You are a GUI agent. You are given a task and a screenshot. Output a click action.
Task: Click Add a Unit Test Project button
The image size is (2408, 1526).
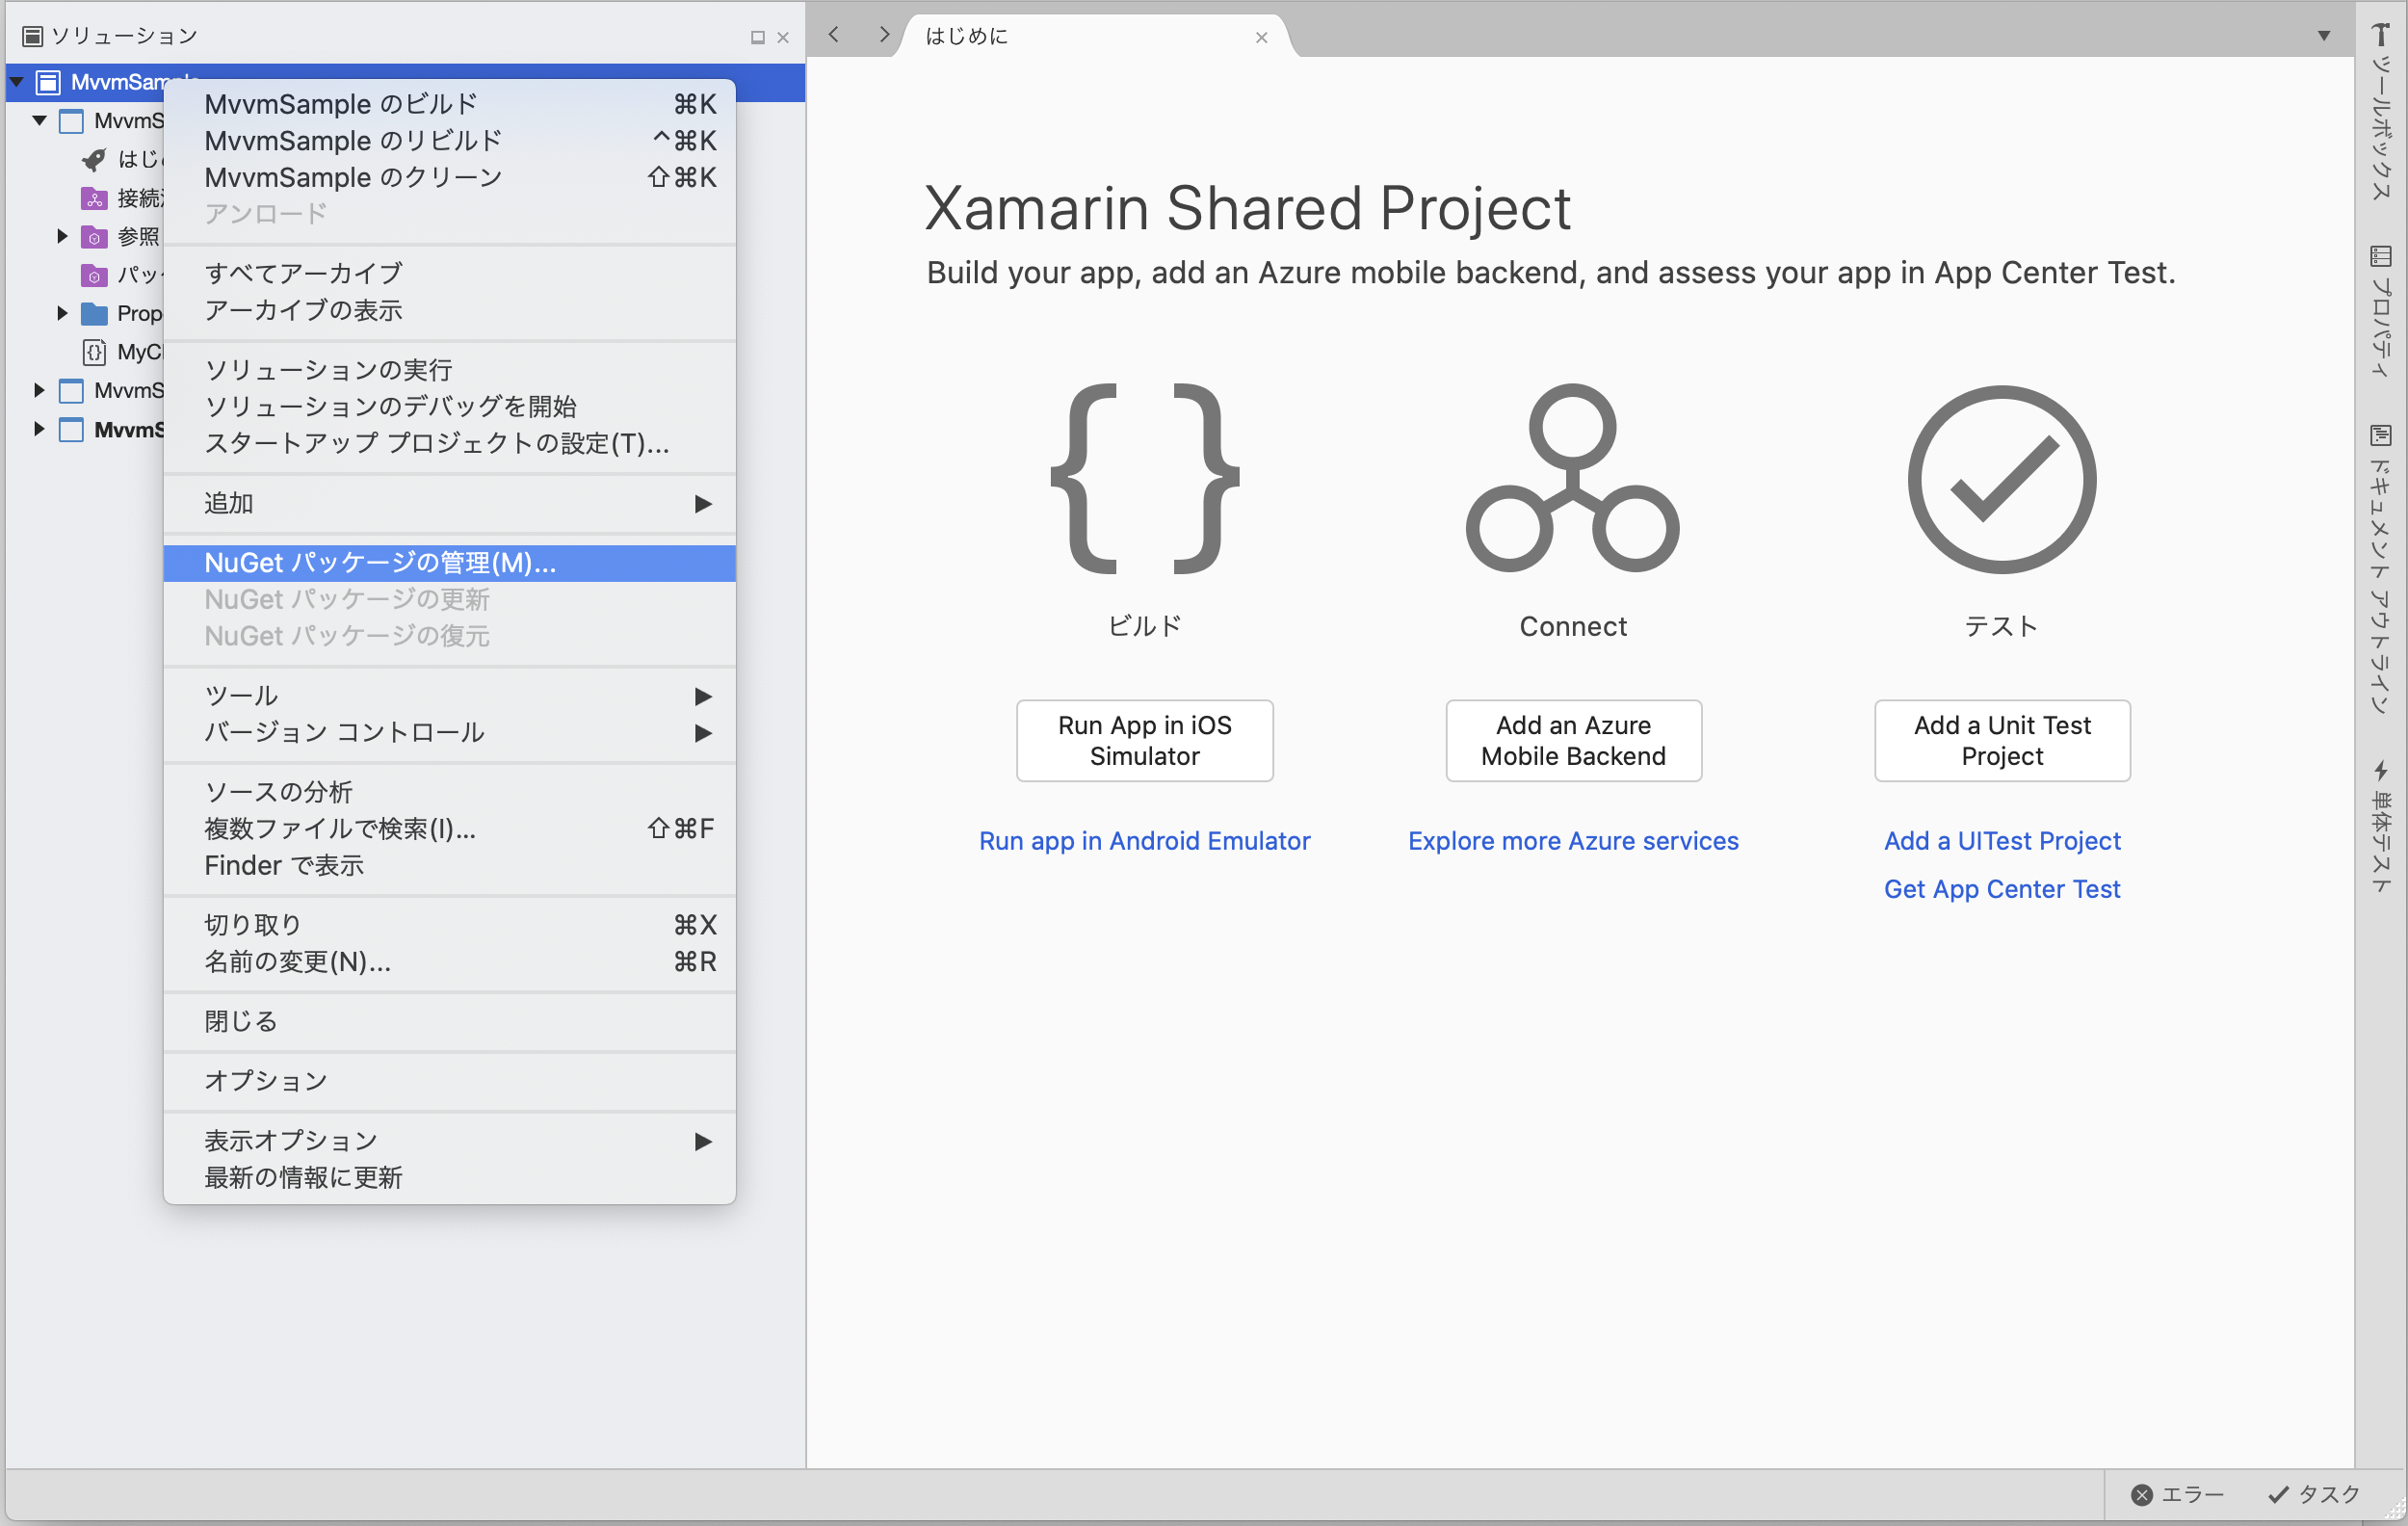point(2001,740)
